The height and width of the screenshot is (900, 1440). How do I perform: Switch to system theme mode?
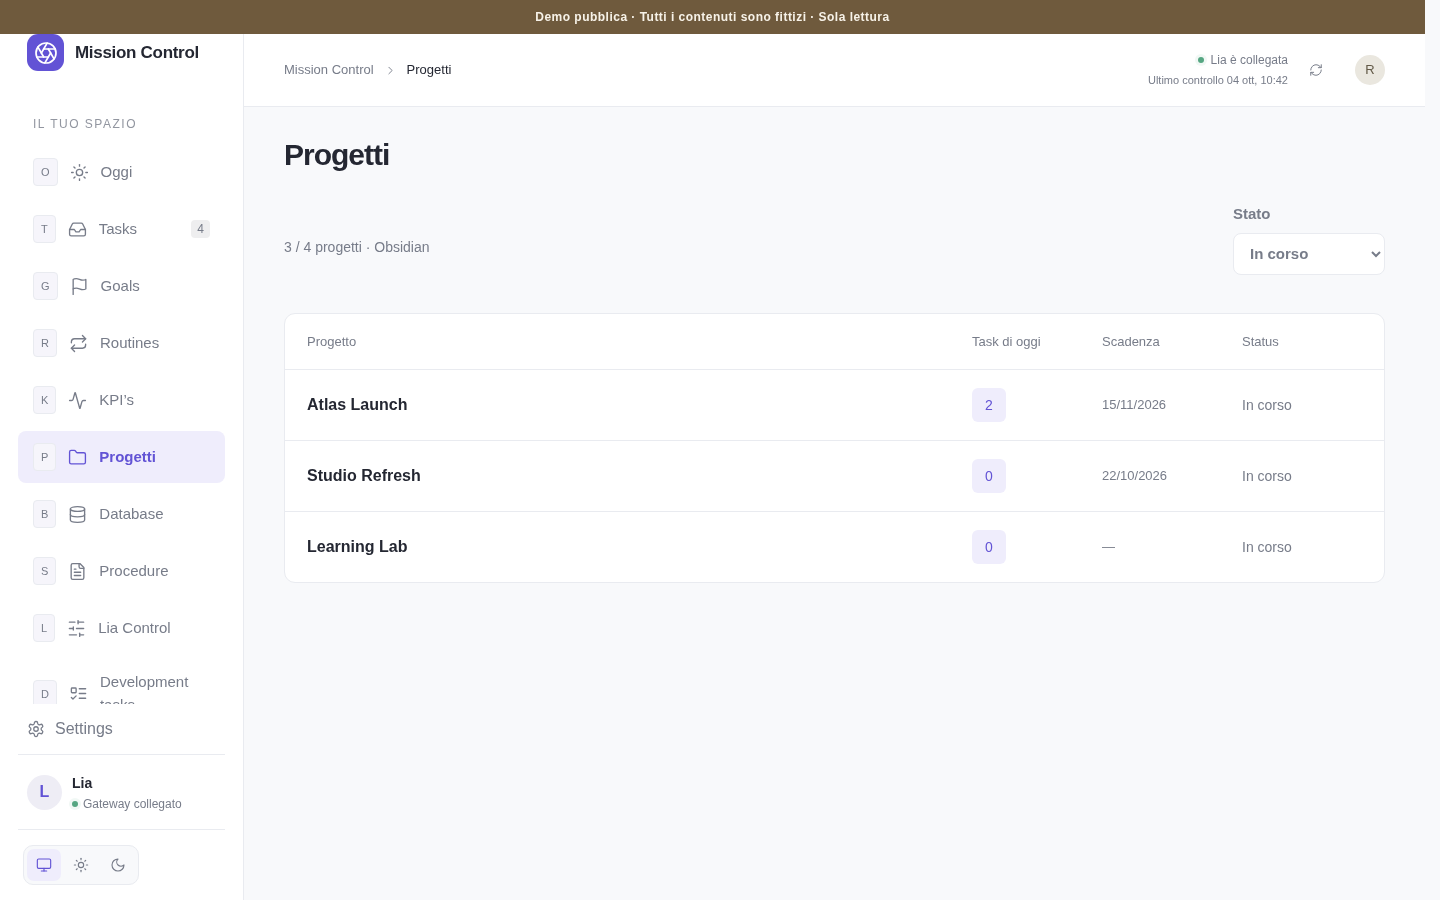44,865
